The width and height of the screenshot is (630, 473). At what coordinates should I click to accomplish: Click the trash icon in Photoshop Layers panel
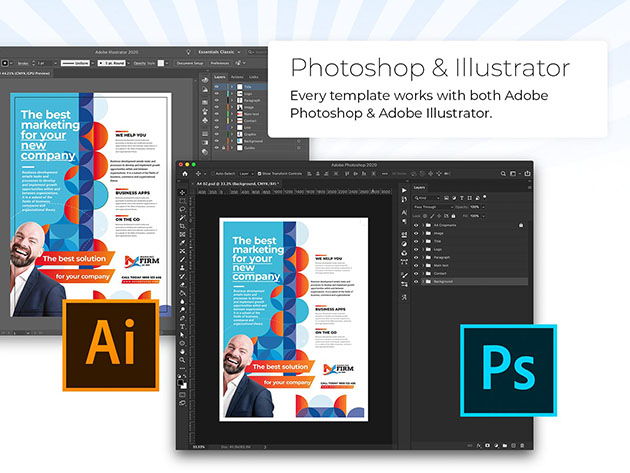(522, 445)
